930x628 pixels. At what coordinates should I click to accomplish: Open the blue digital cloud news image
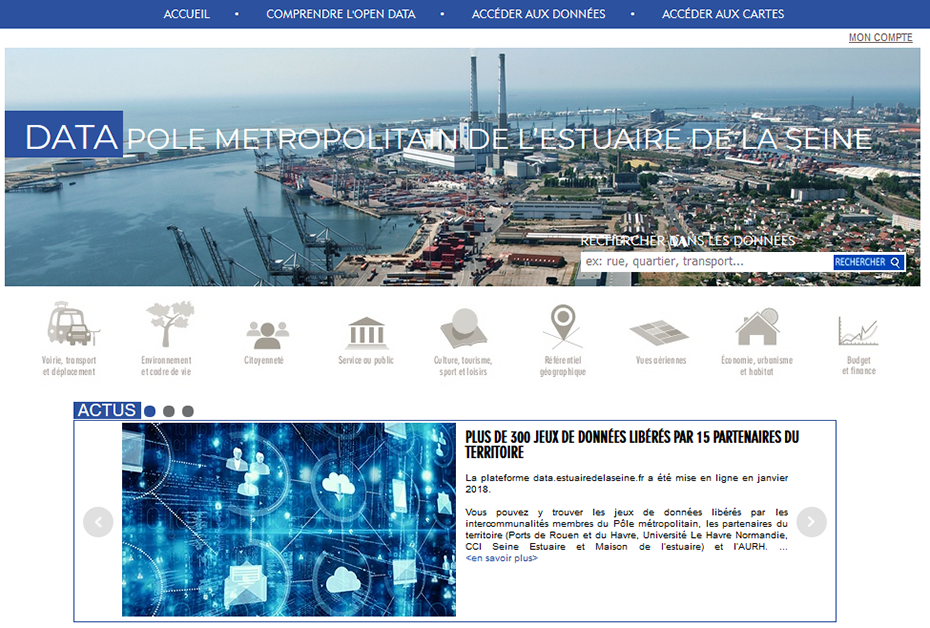[289, 519]
